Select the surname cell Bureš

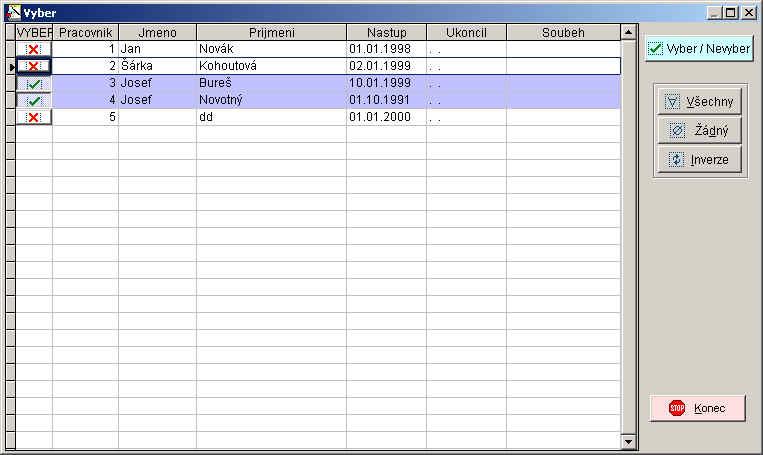(x=272, y=83)
